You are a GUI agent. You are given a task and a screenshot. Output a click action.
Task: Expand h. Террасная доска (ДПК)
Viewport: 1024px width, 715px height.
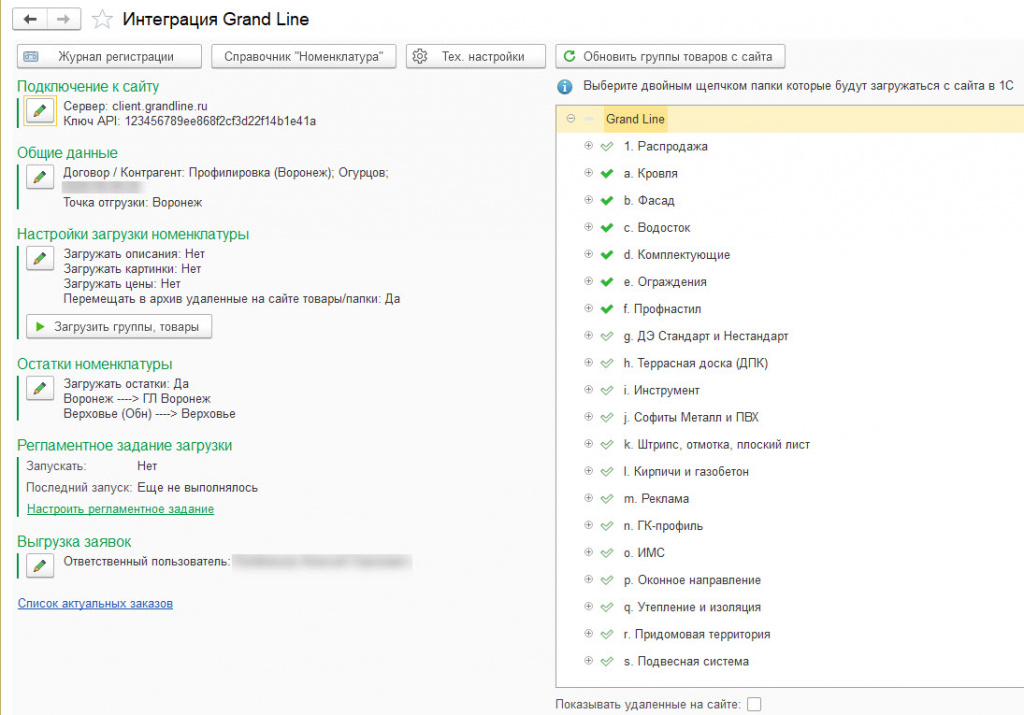click(x=588, y=362)
